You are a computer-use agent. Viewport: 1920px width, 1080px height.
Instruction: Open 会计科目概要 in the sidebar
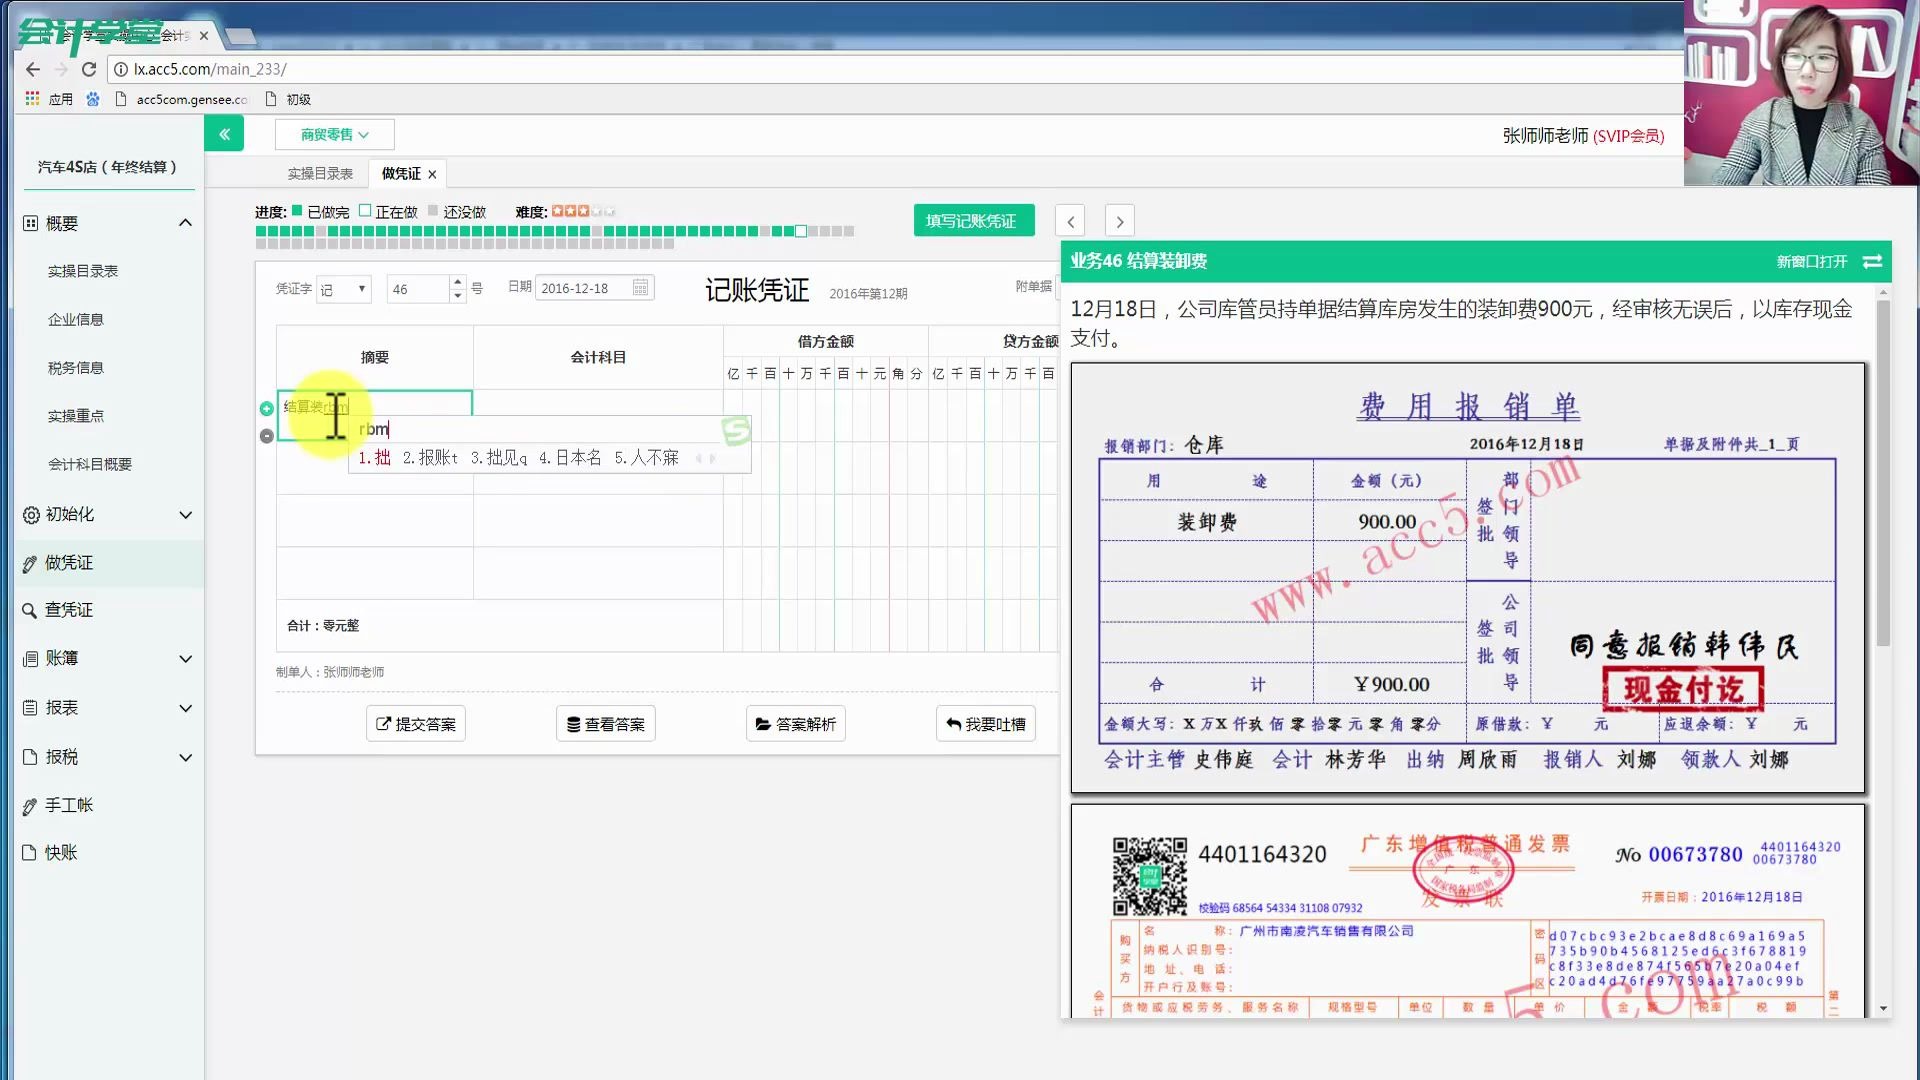tap(90, 464)
